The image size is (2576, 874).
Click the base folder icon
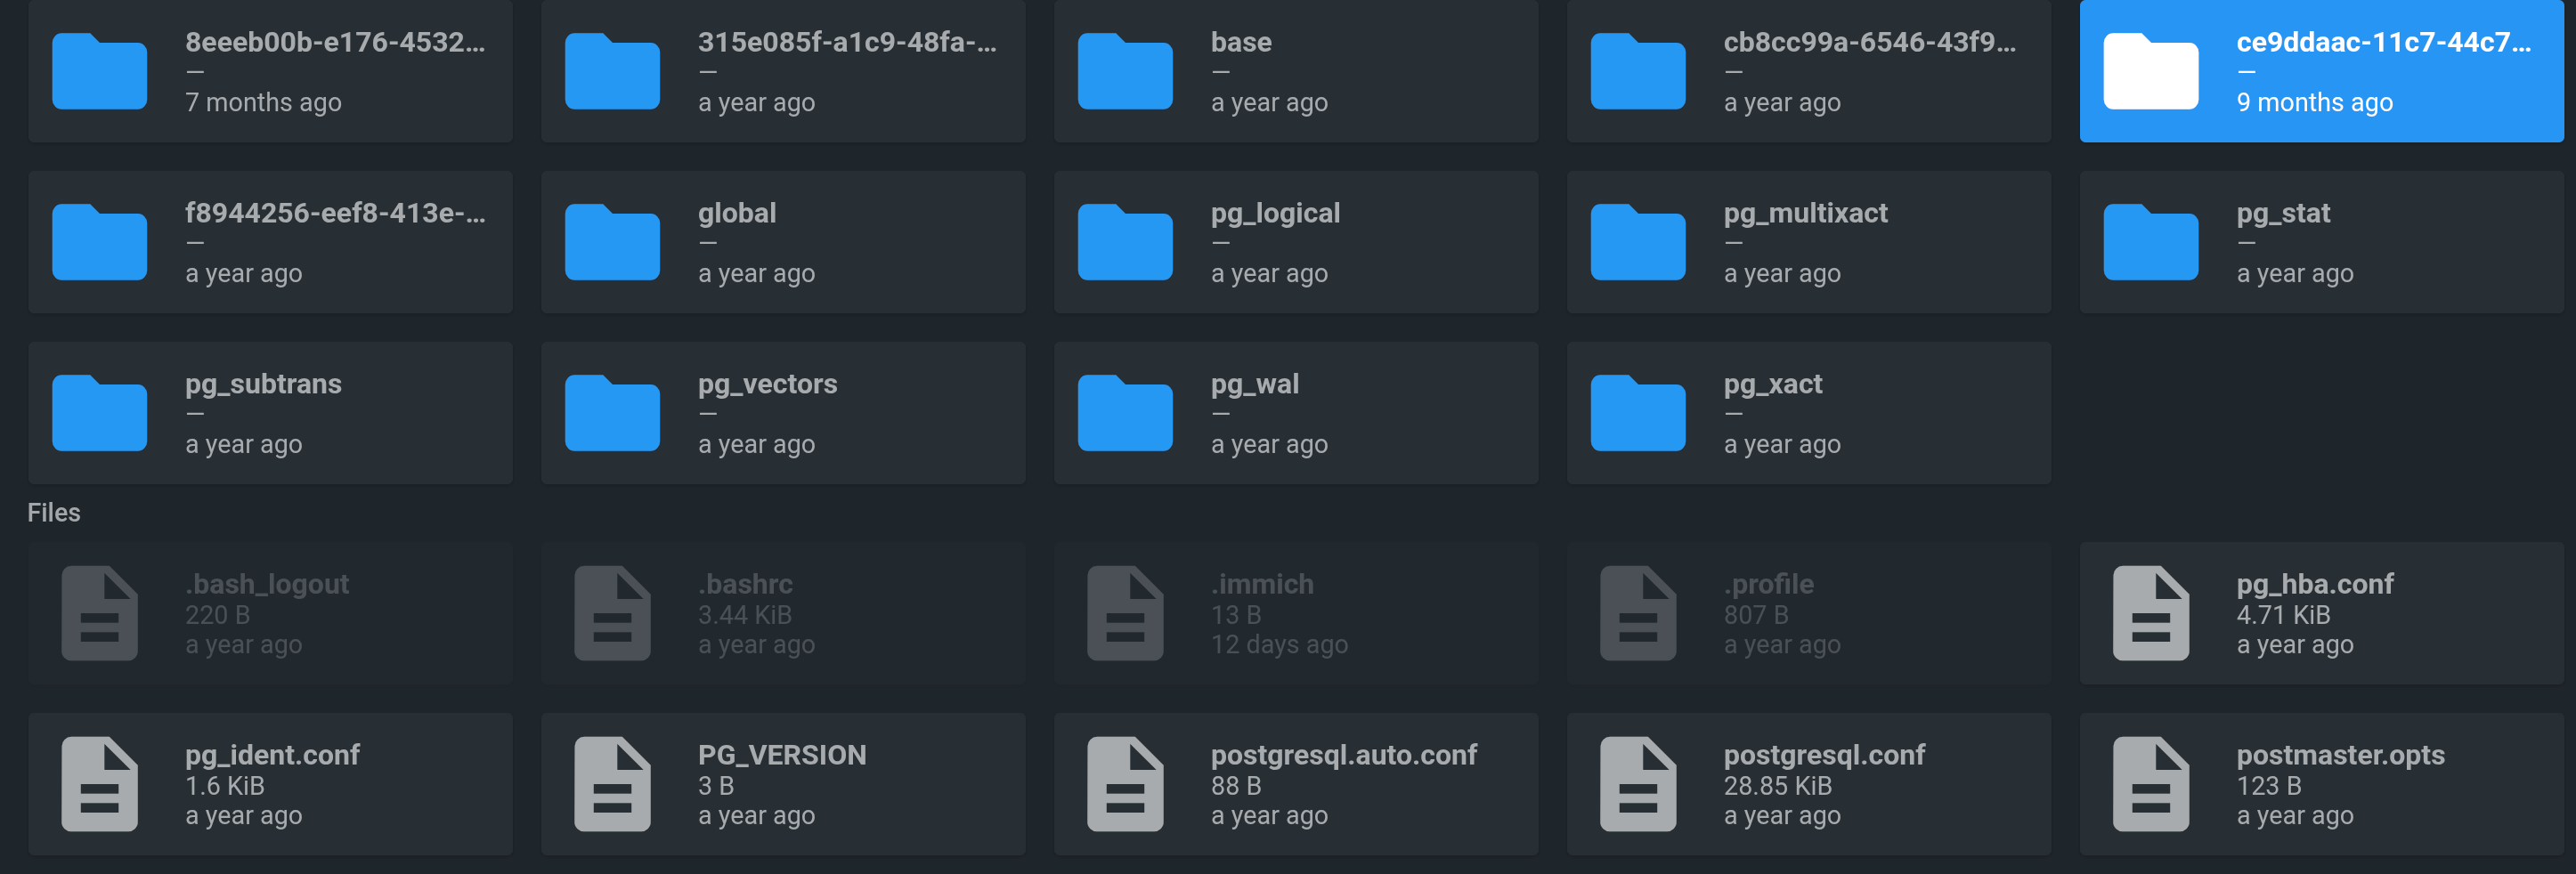point(1126,71)
